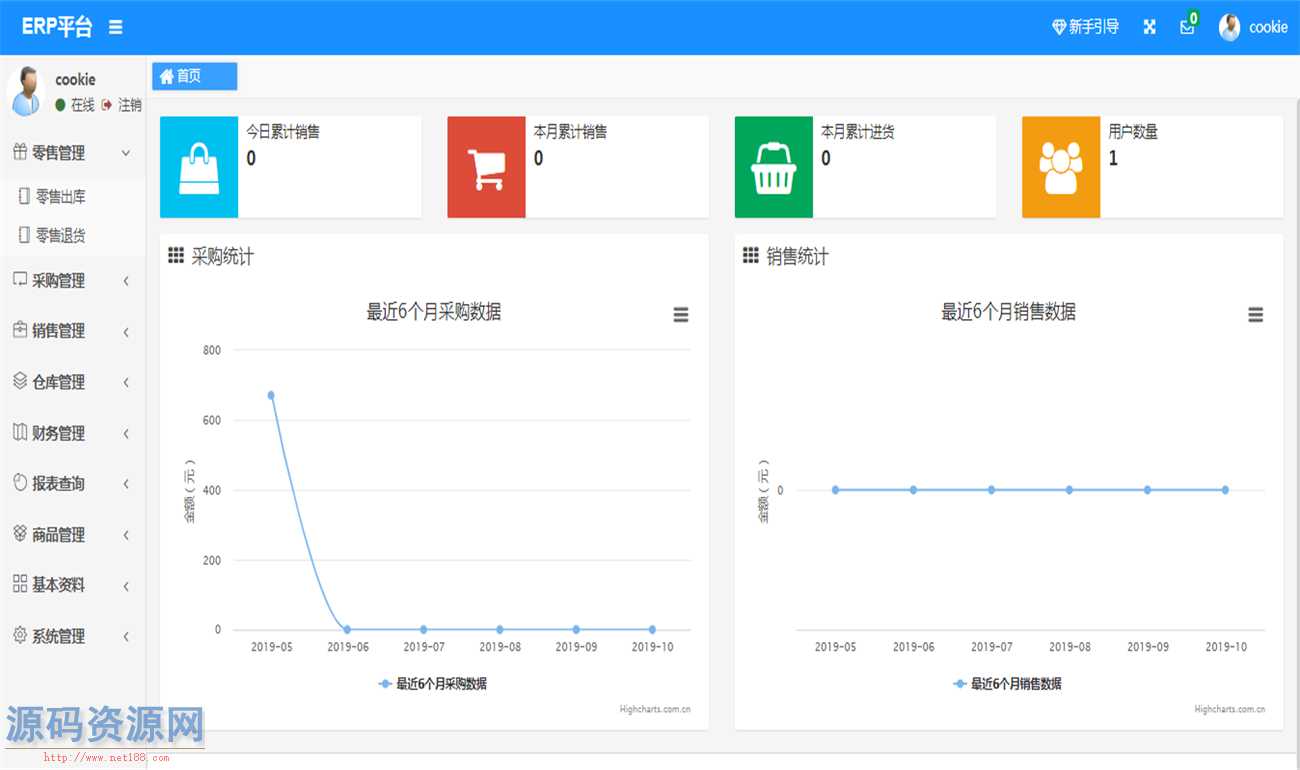Screen dimensions: 1300x770
Task: Click the 新手引导 guide link
Action: click(1085, 27)
